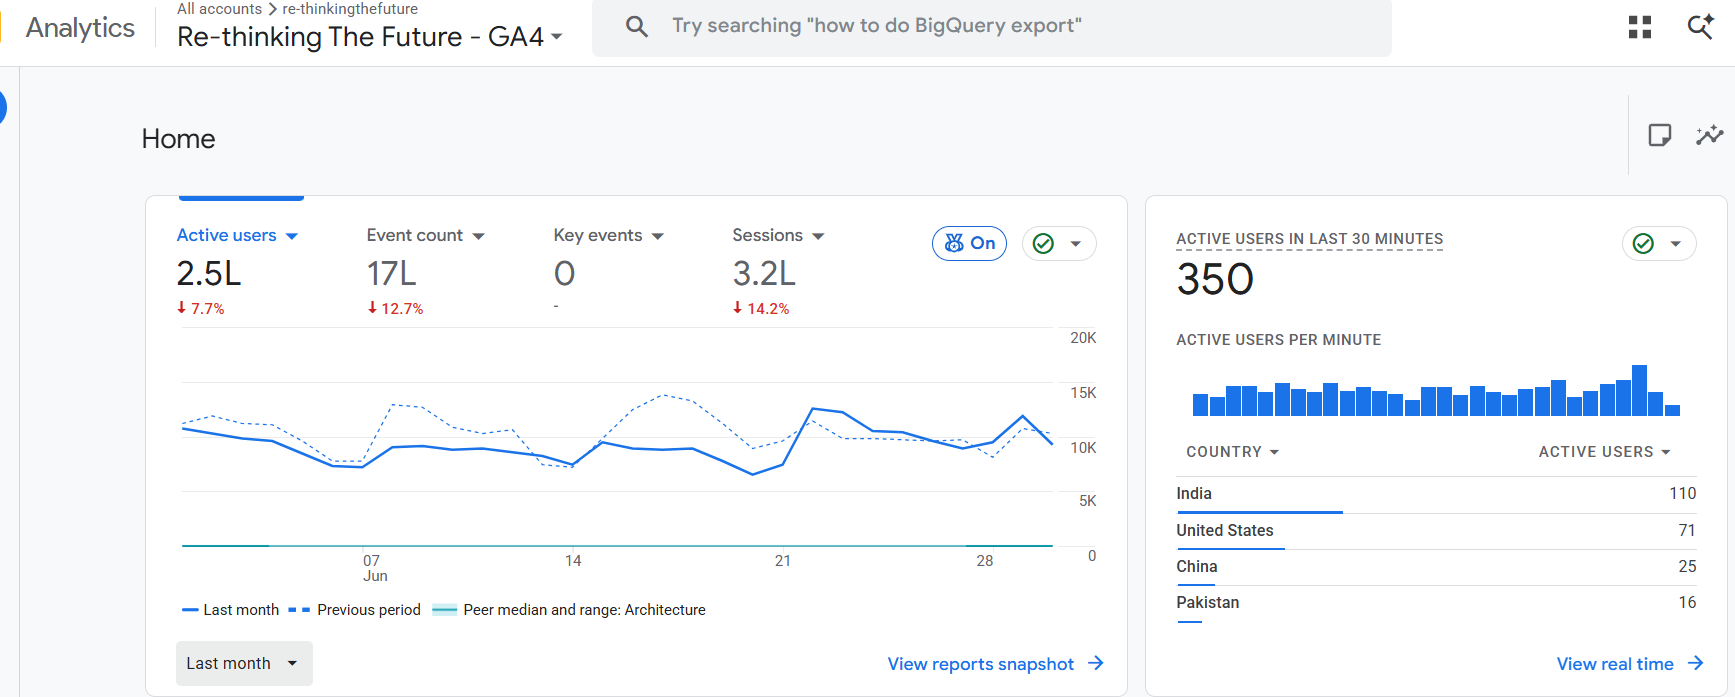The width and height of the screenshot is (1735, 697).
Task: Open the Sessions metric dropdown
Action: tap(778, 235)
